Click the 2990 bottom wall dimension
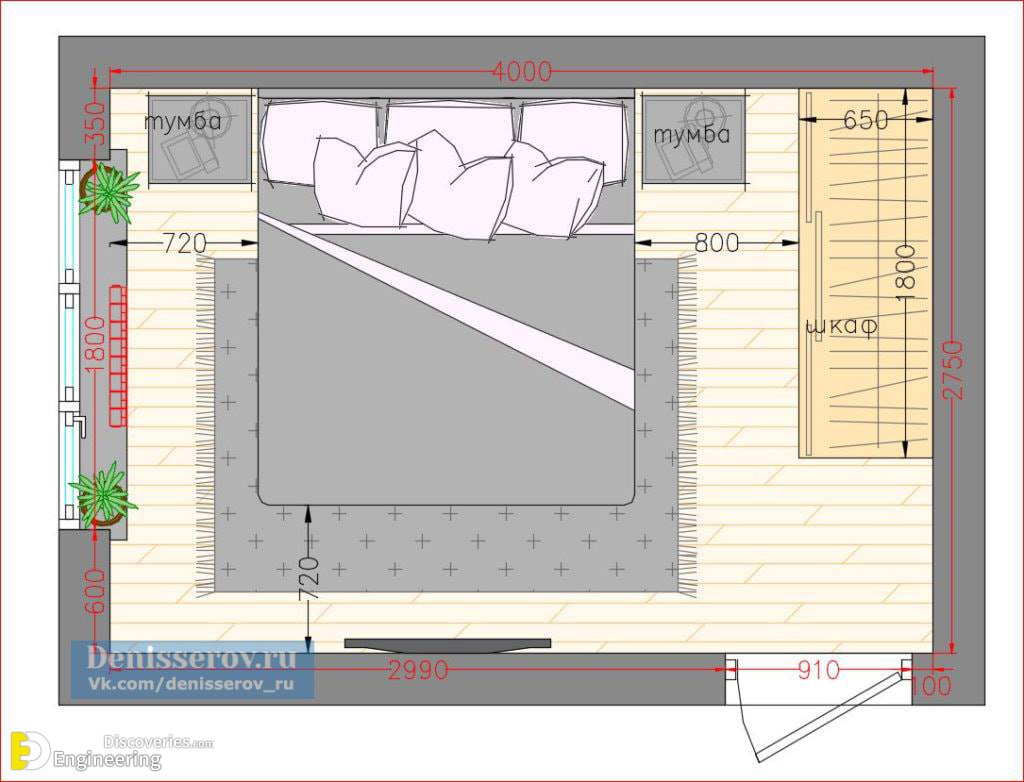The image size is (1024, 782). pos(418,670)
